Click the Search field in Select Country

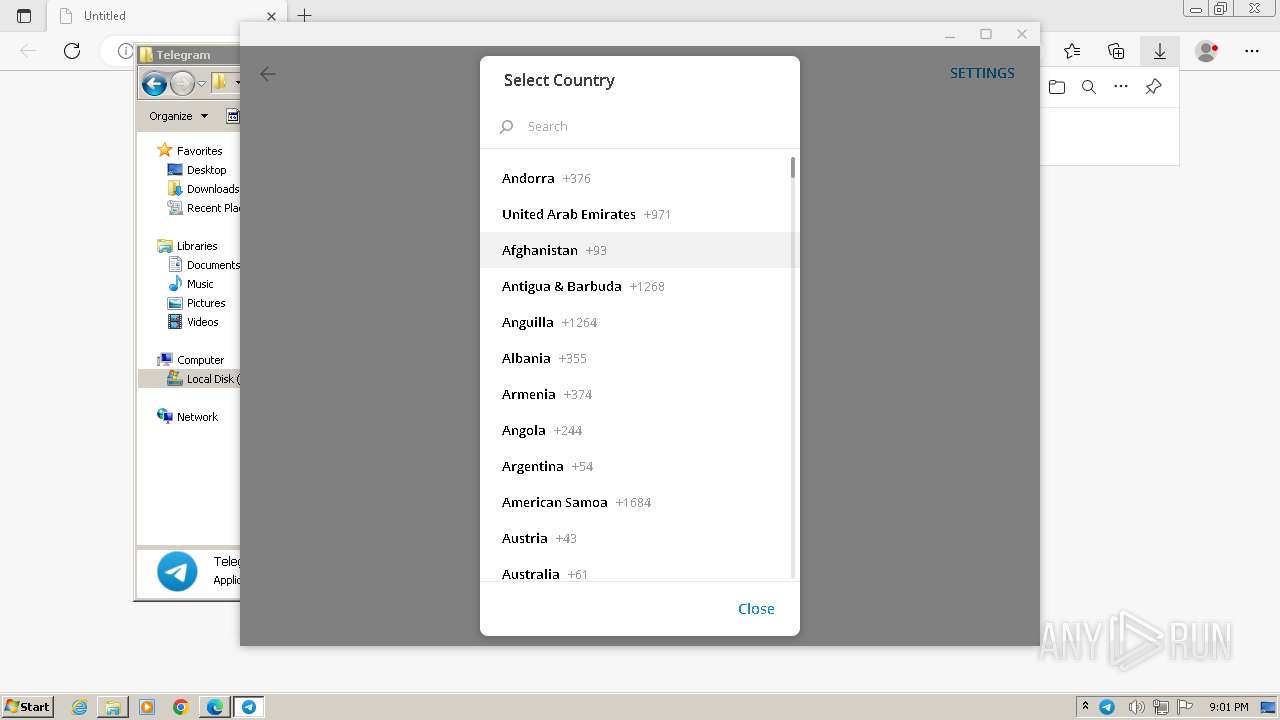(x=640, y=126)
